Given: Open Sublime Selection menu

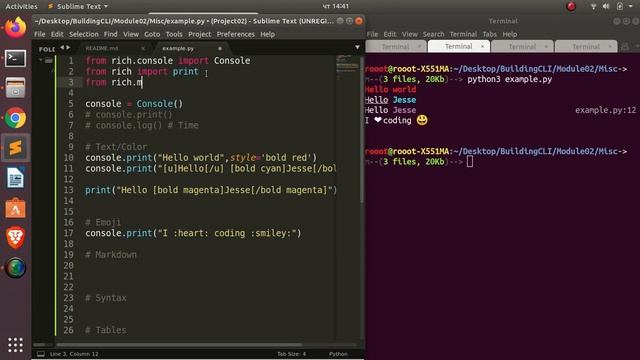Looking at the screenshot, I should coord(84,34).
